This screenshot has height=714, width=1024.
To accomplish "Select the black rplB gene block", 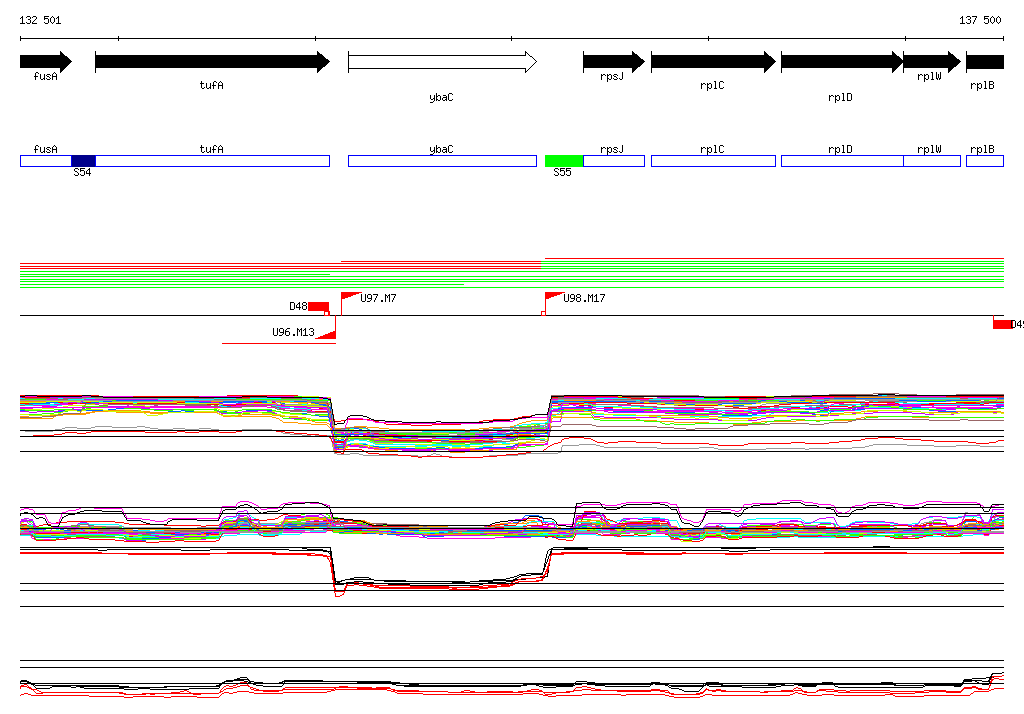I will coord(985,62).
